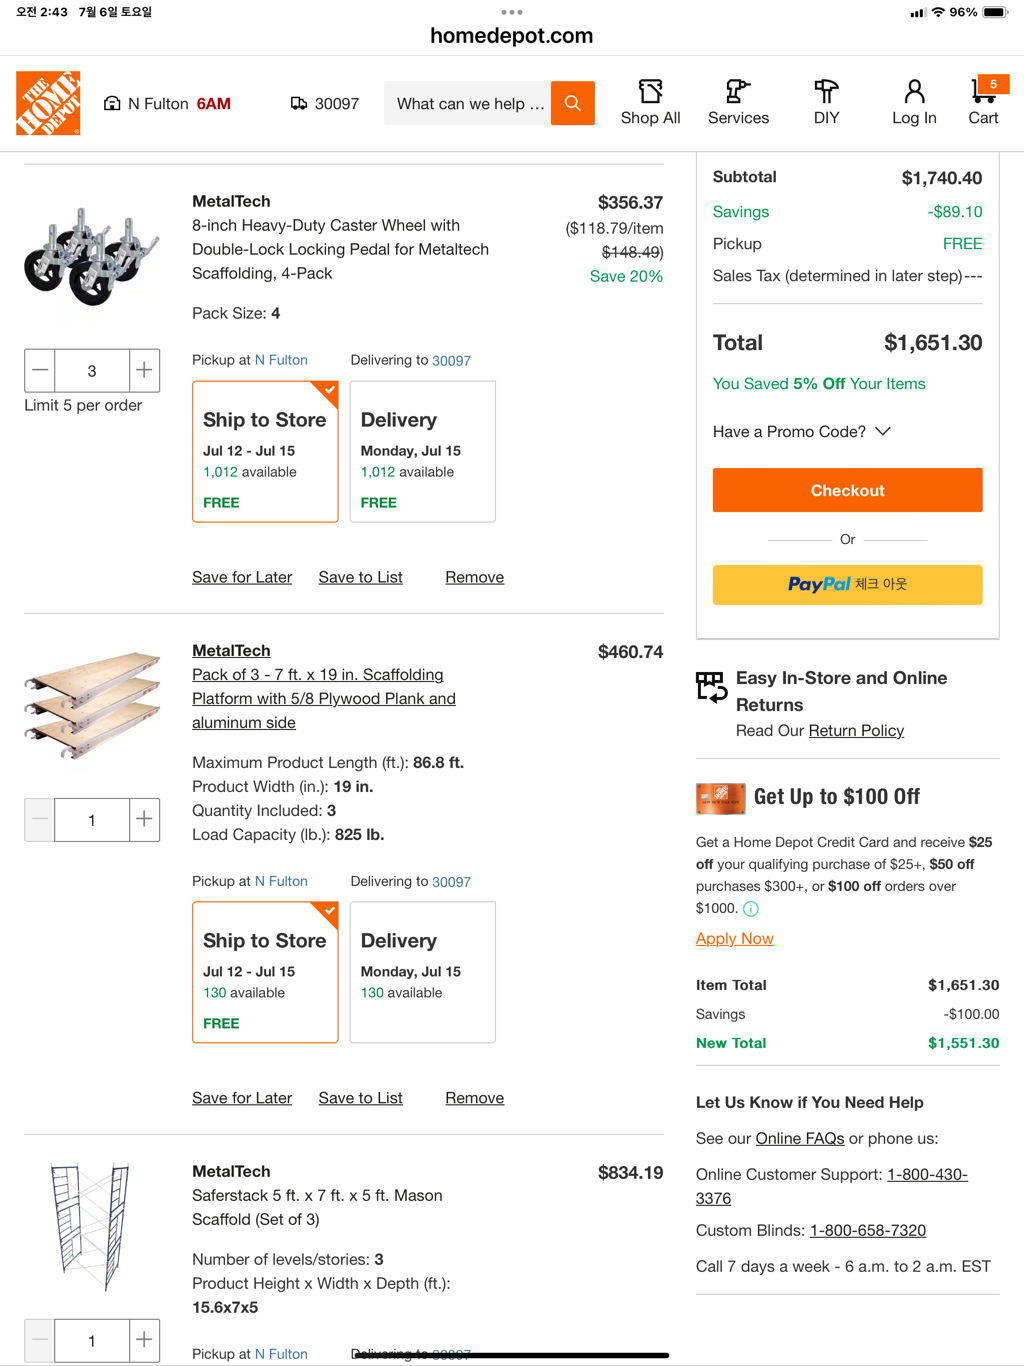Select Delivery option for Caster Wheel

(x=422, y=452)
